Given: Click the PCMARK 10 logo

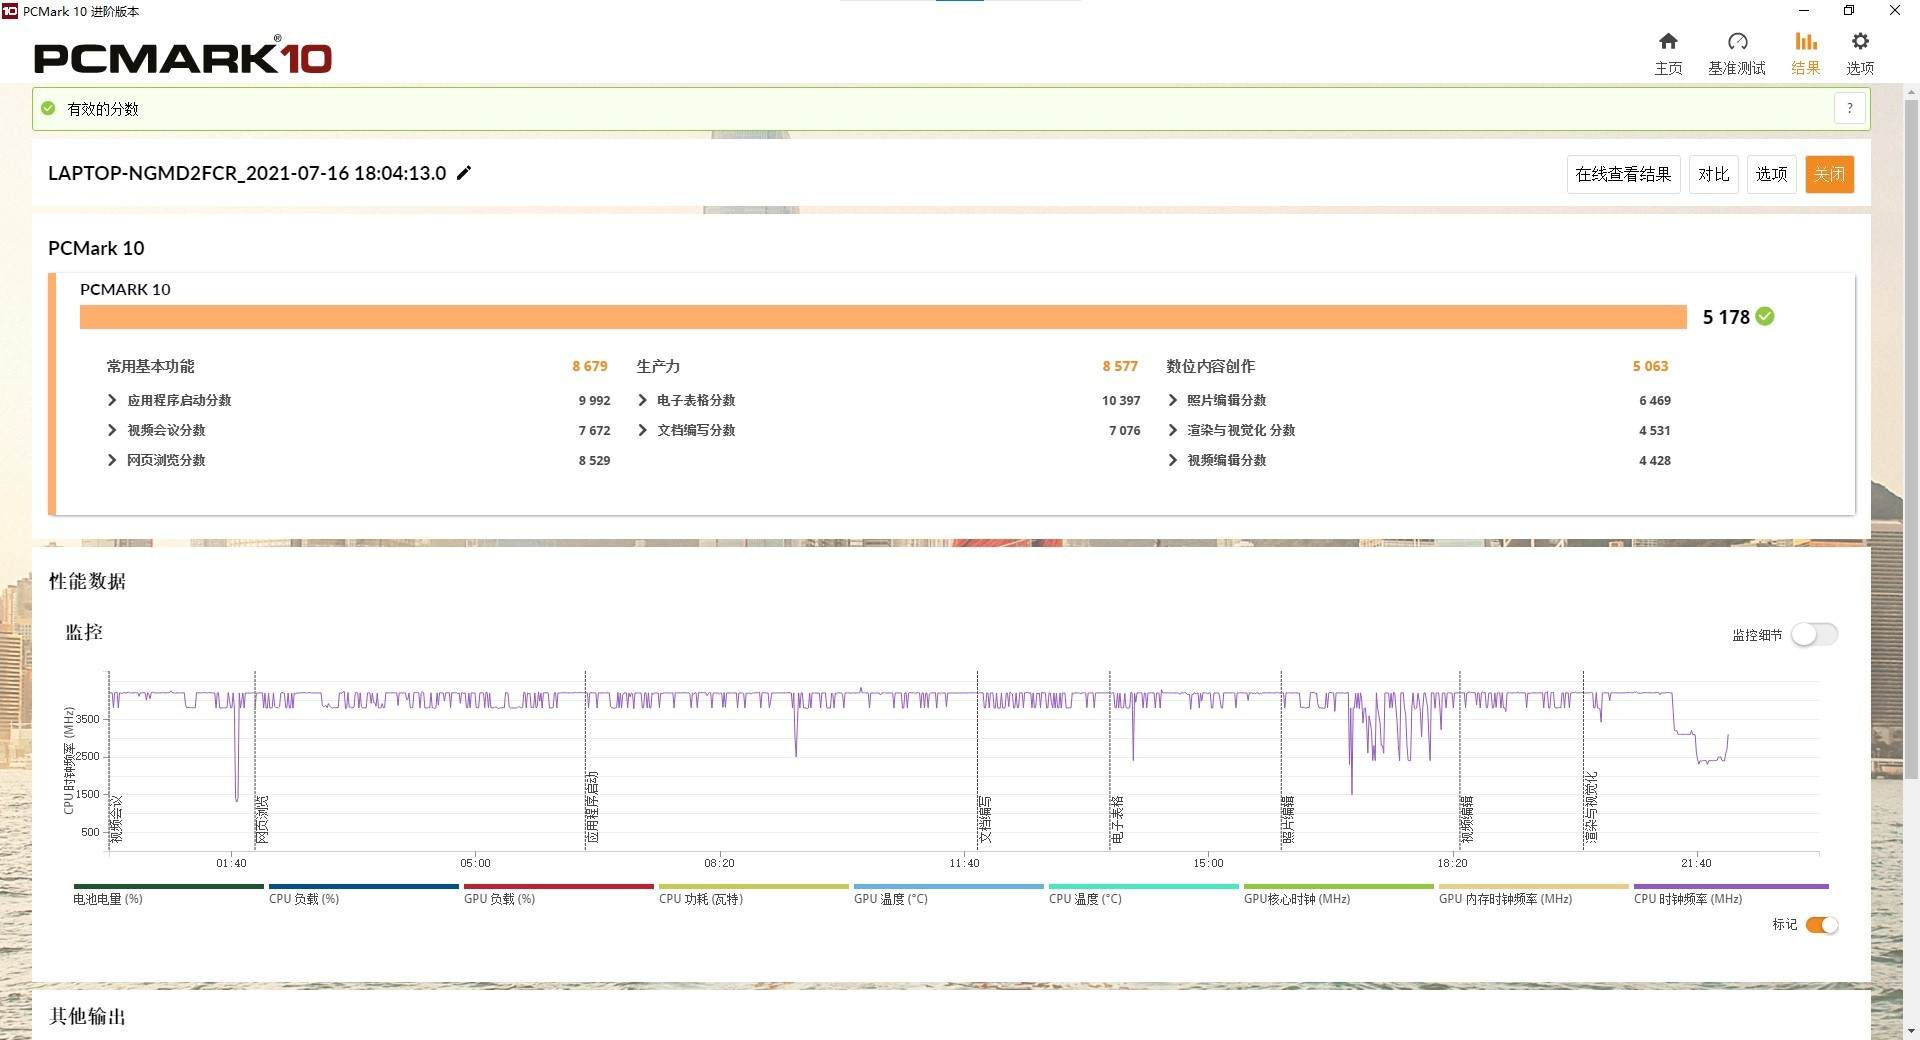Looking at the screenshot, I should (183, 57).
